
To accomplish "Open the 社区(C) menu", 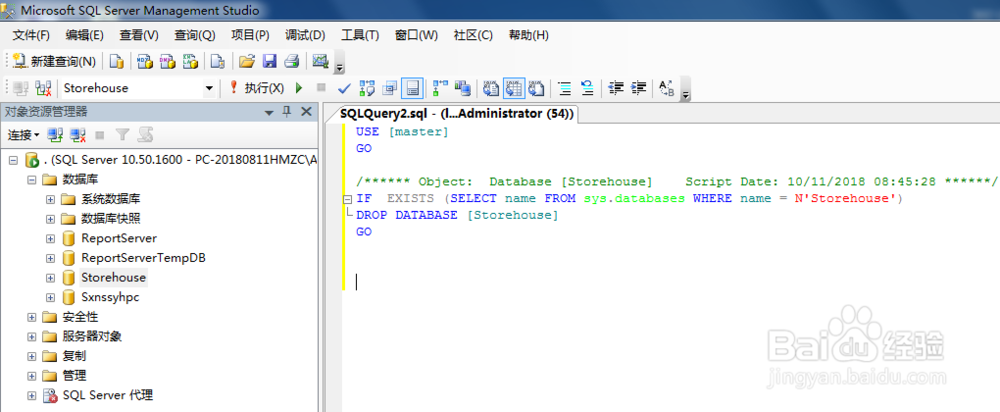I will (473, 35).
